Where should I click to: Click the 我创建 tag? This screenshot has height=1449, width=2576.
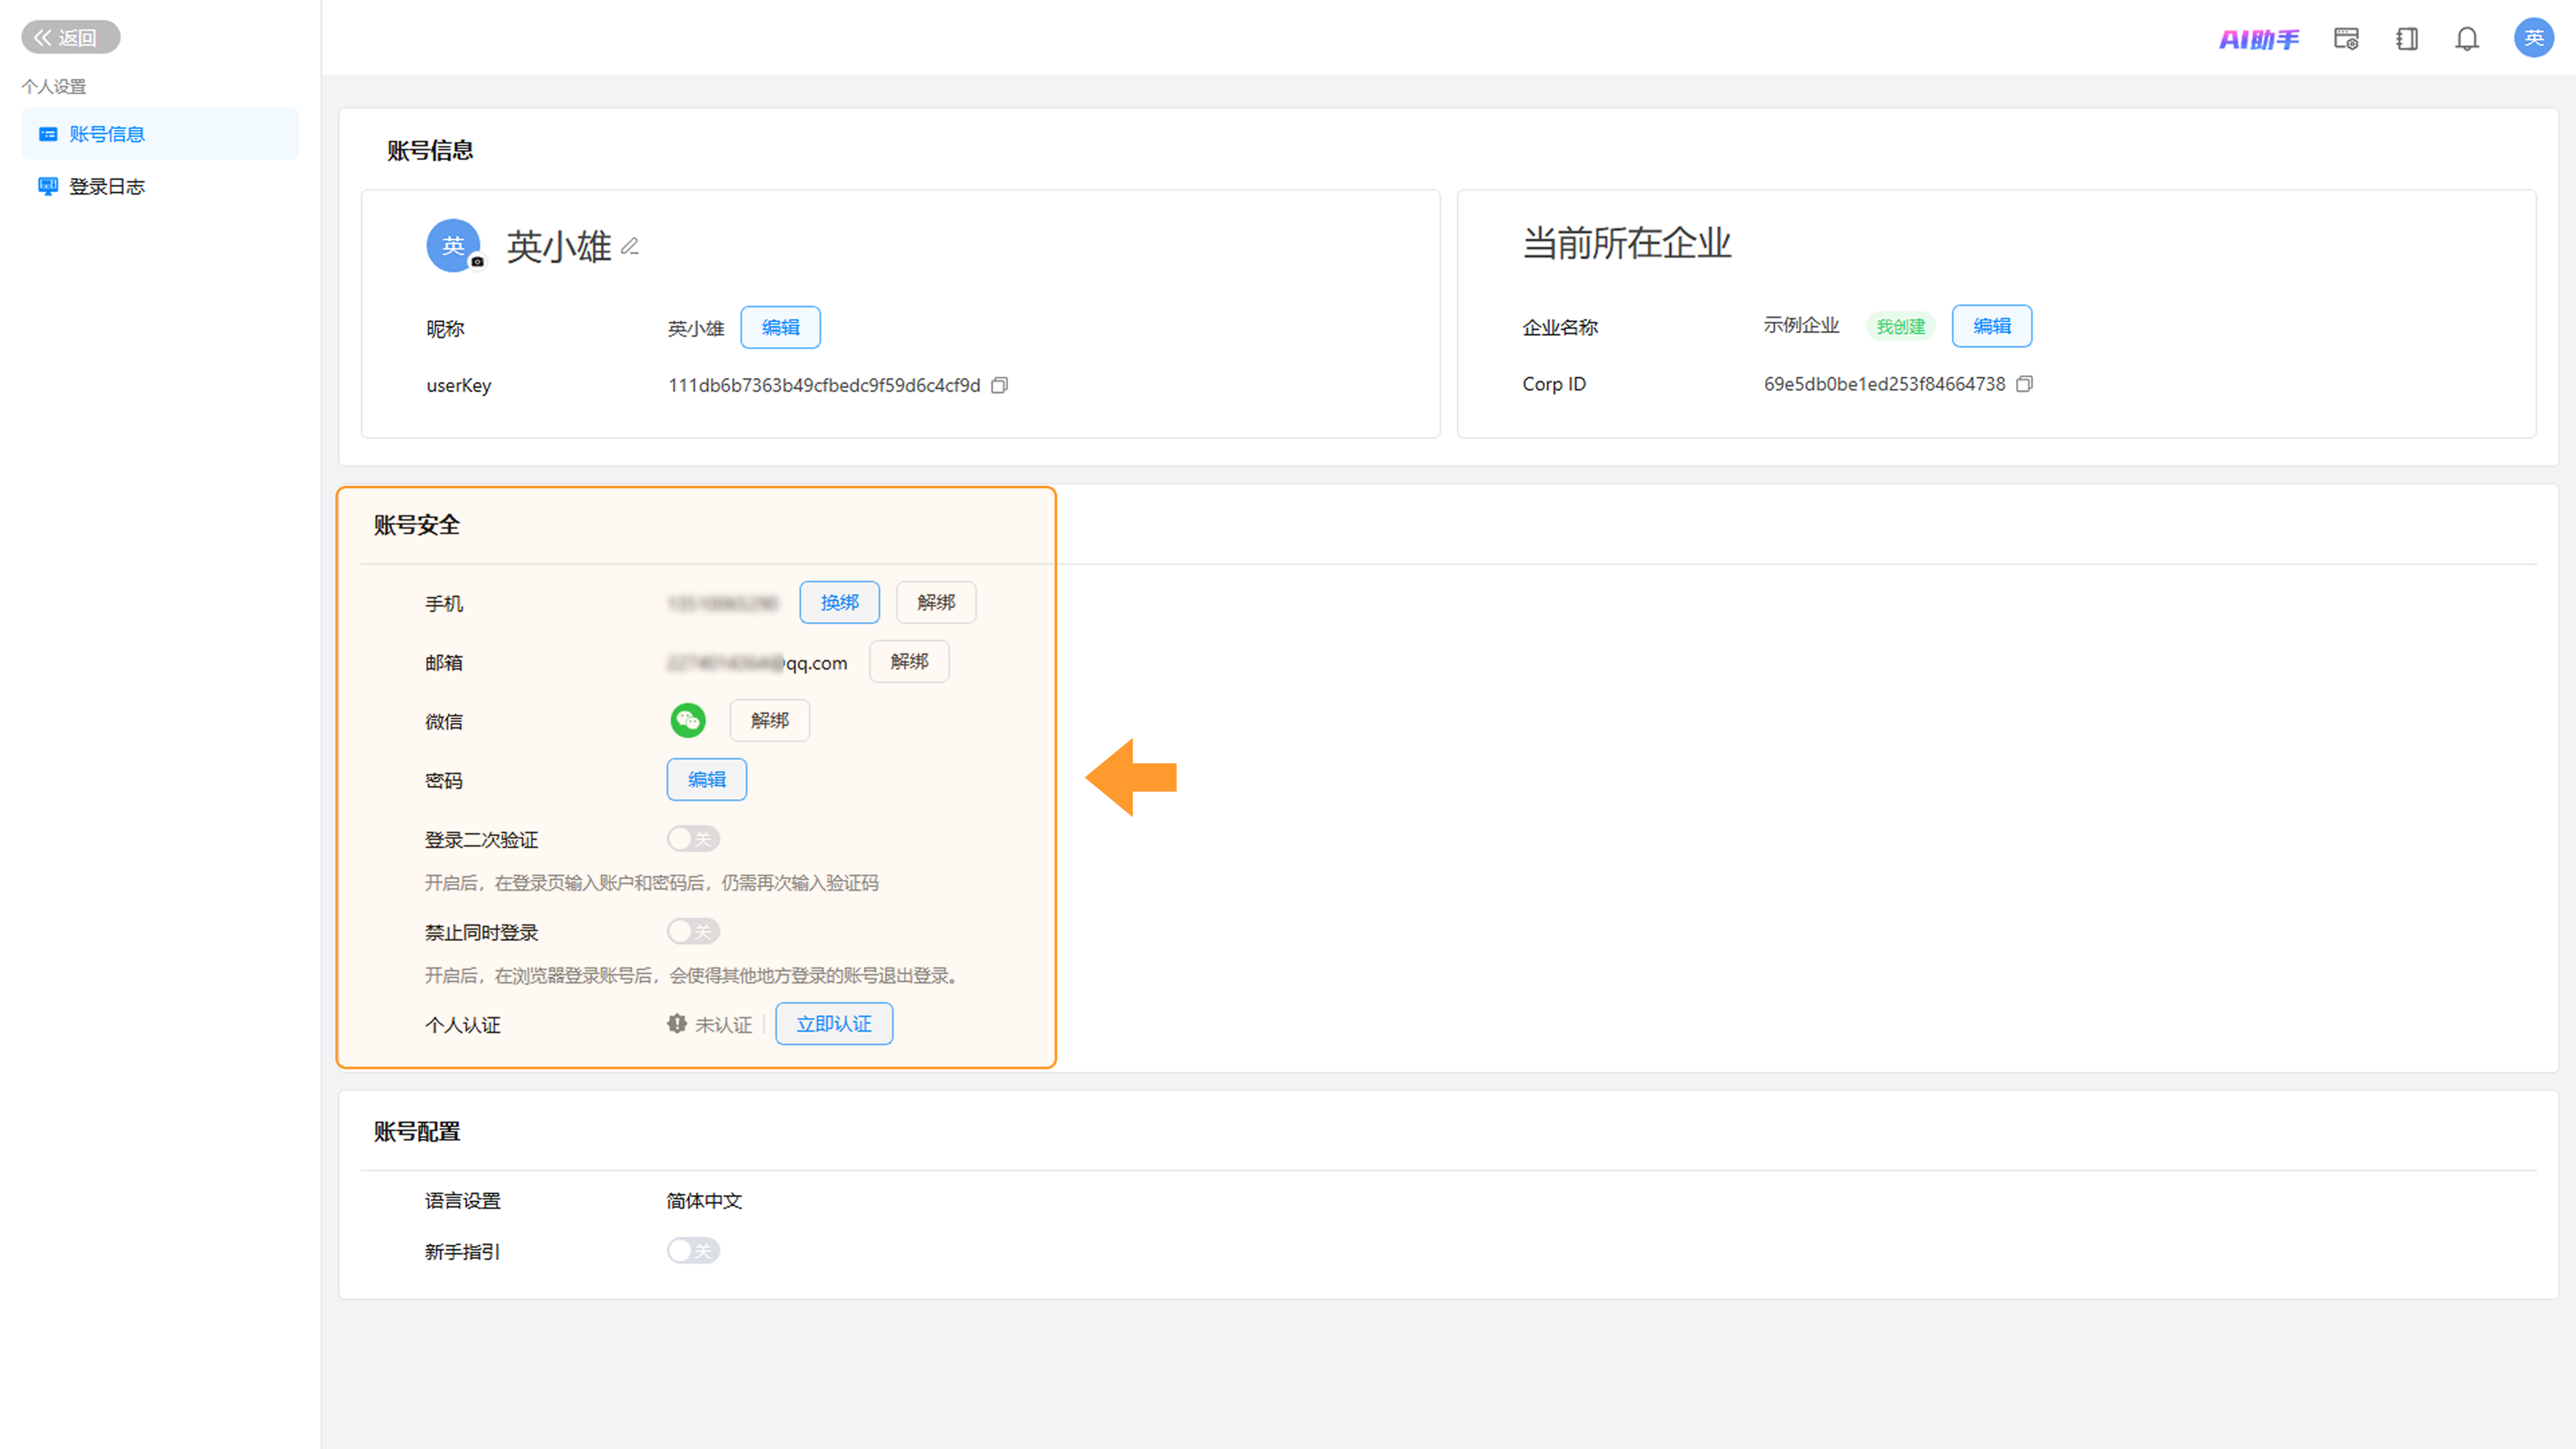click(1900, 326)
